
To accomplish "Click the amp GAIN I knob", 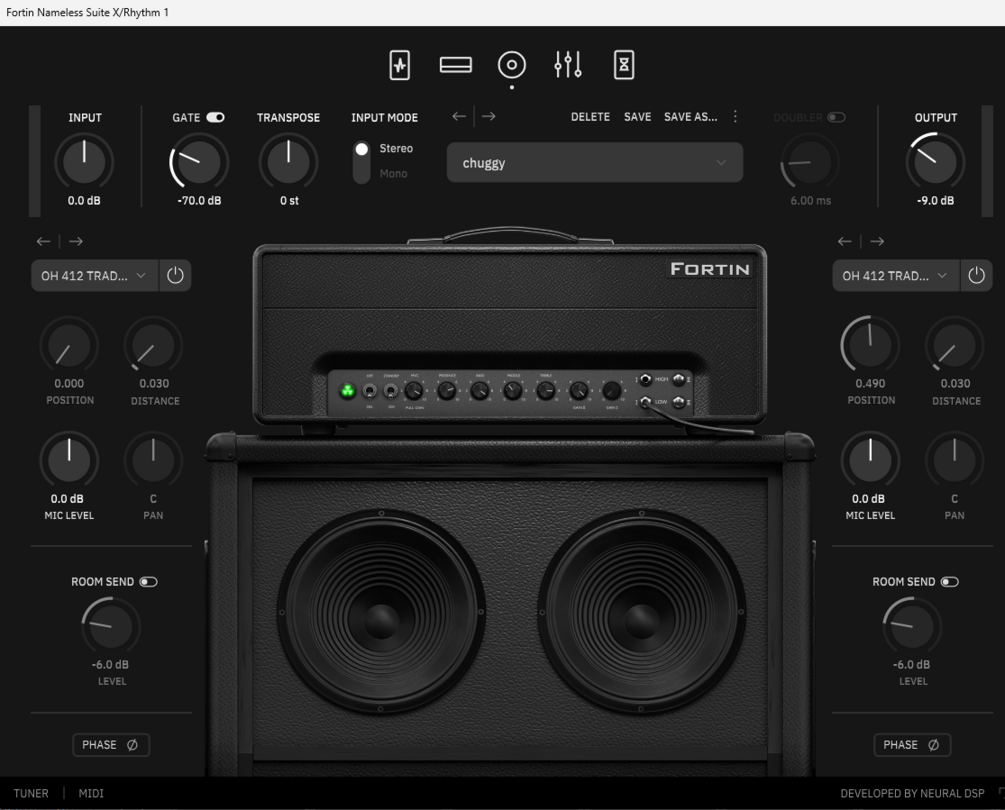I will (x=611, y=390).
